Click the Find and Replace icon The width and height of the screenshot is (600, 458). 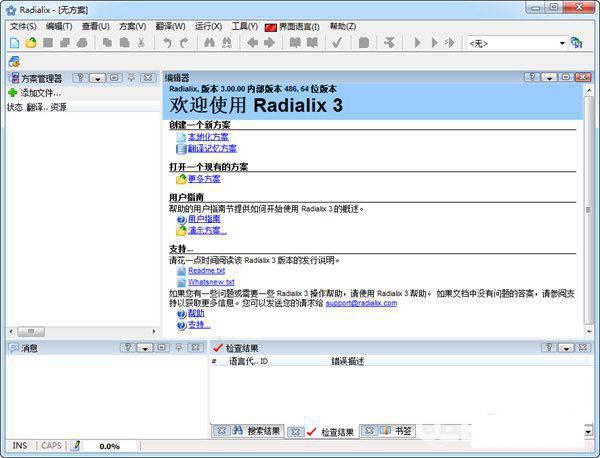tap(227, 43)
